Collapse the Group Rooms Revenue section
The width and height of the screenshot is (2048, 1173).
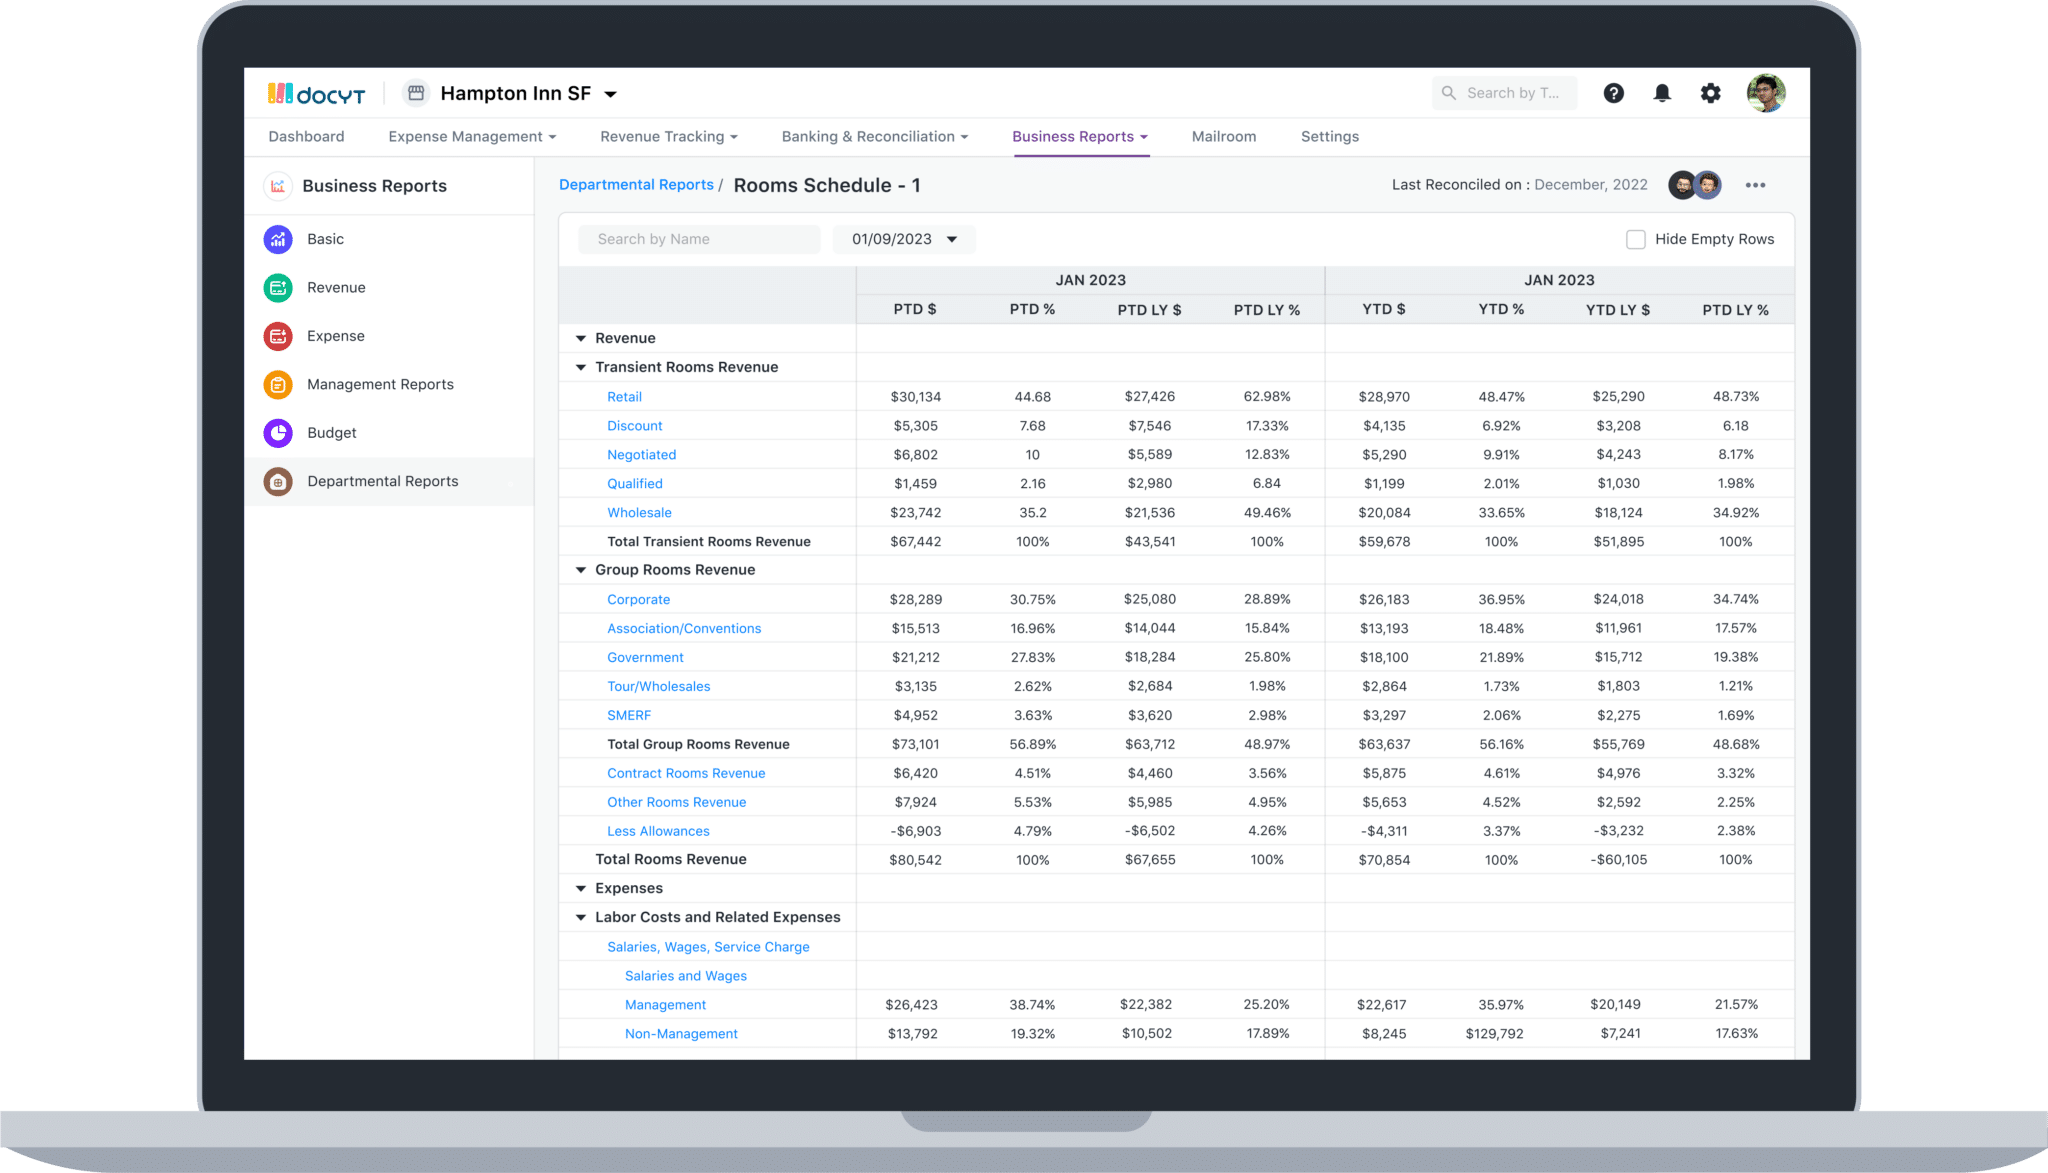pos(581,570)
